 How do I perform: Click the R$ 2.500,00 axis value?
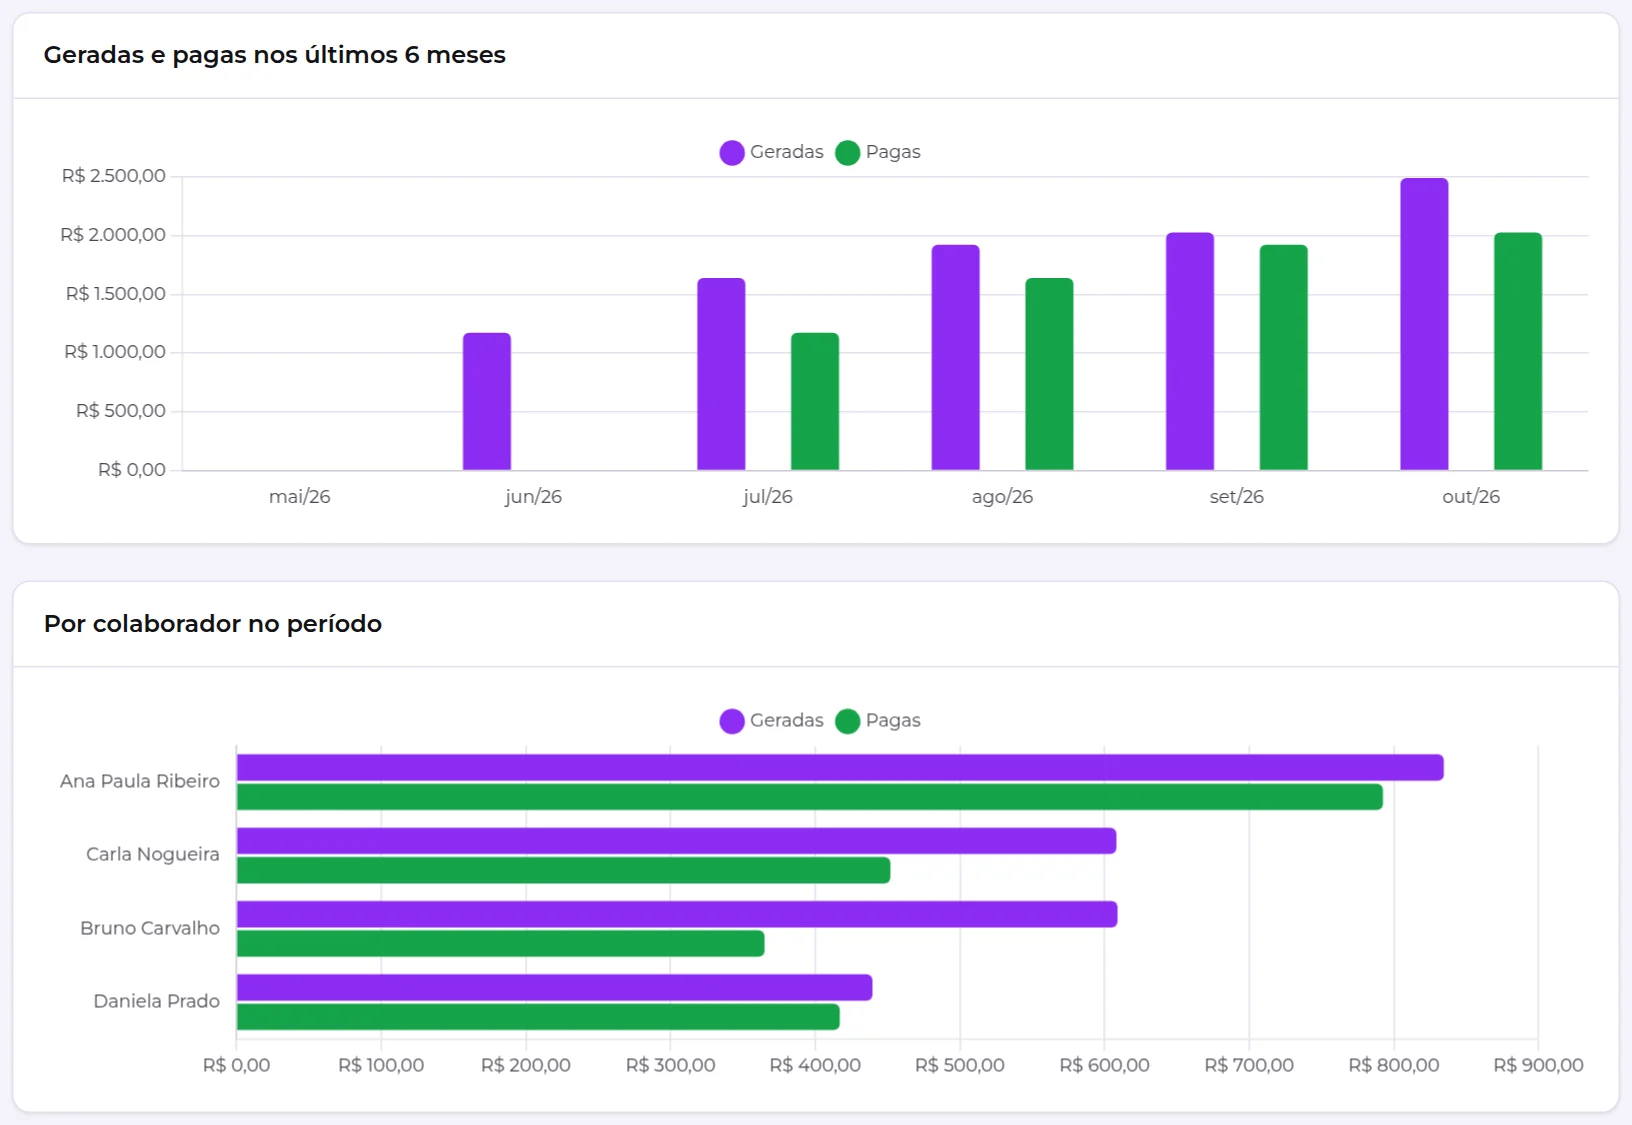click(114, 176)
